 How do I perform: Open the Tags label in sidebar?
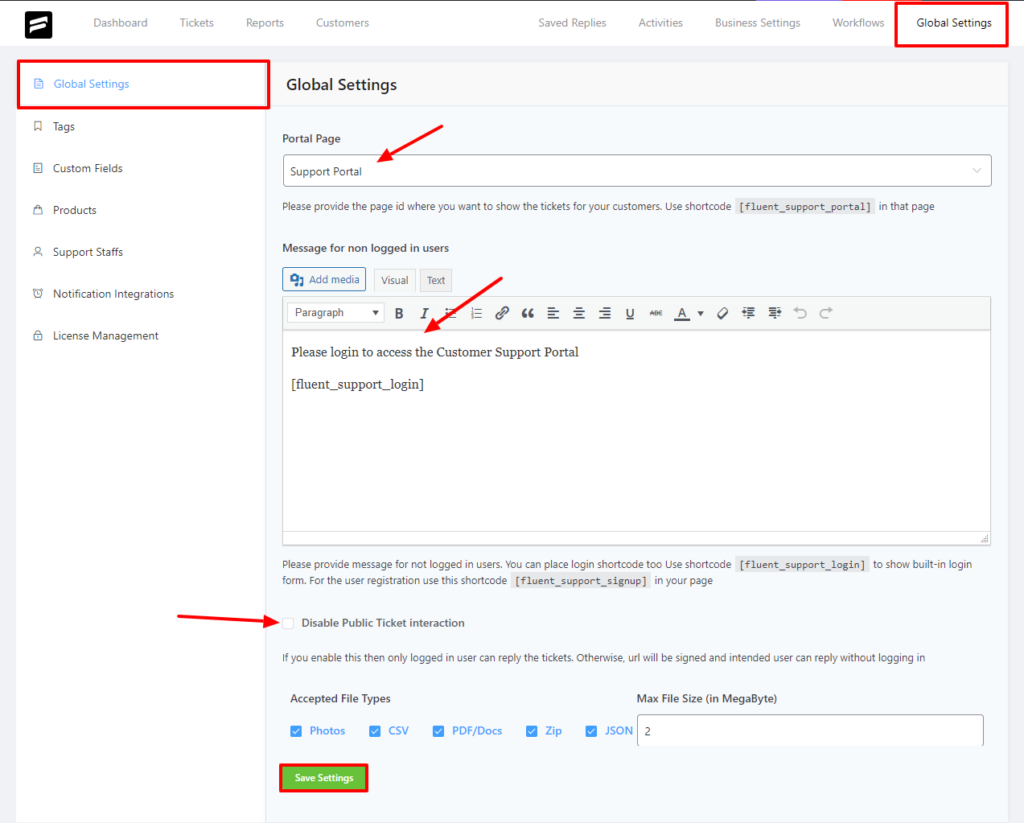click(63, 127)
